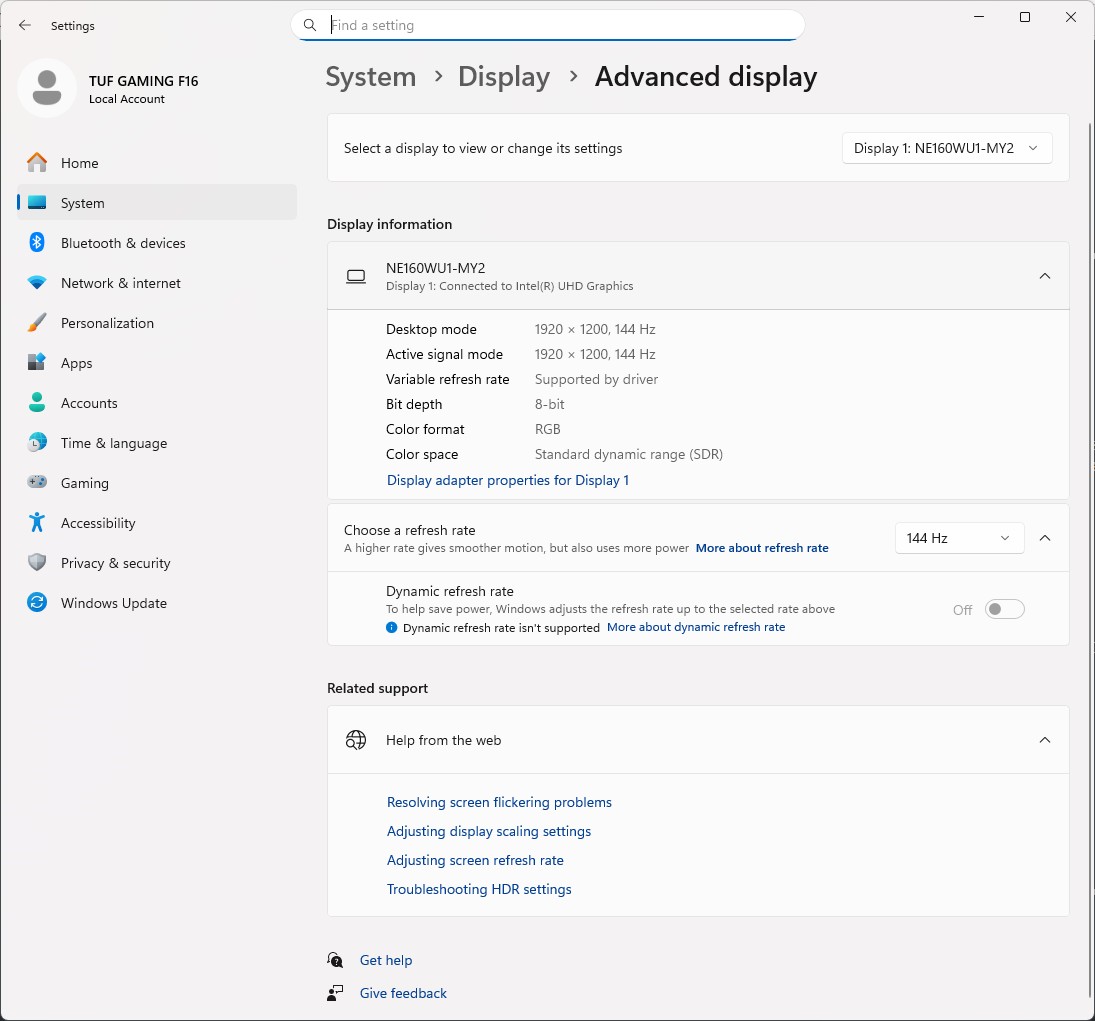Open More about dynamic refresh rate link
1095x1021 pixels.
(x=696, y=626)
